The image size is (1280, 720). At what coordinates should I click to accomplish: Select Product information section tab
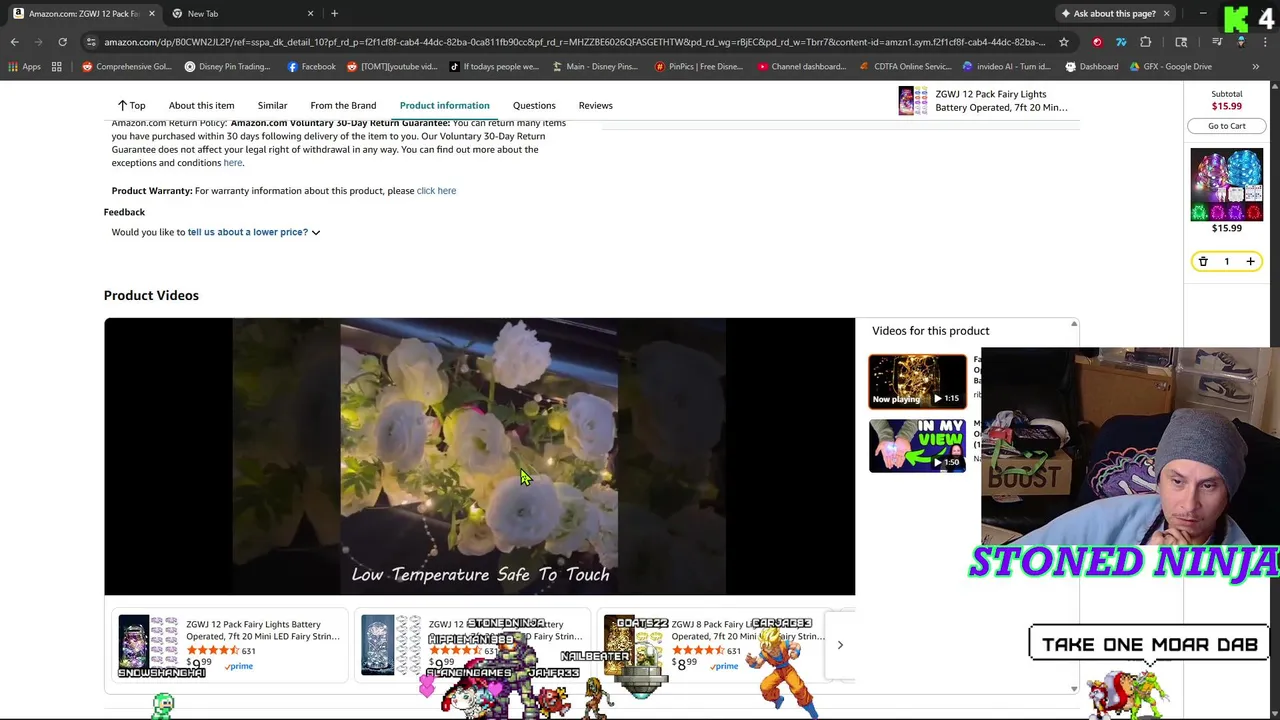click(x=444, y=105)
